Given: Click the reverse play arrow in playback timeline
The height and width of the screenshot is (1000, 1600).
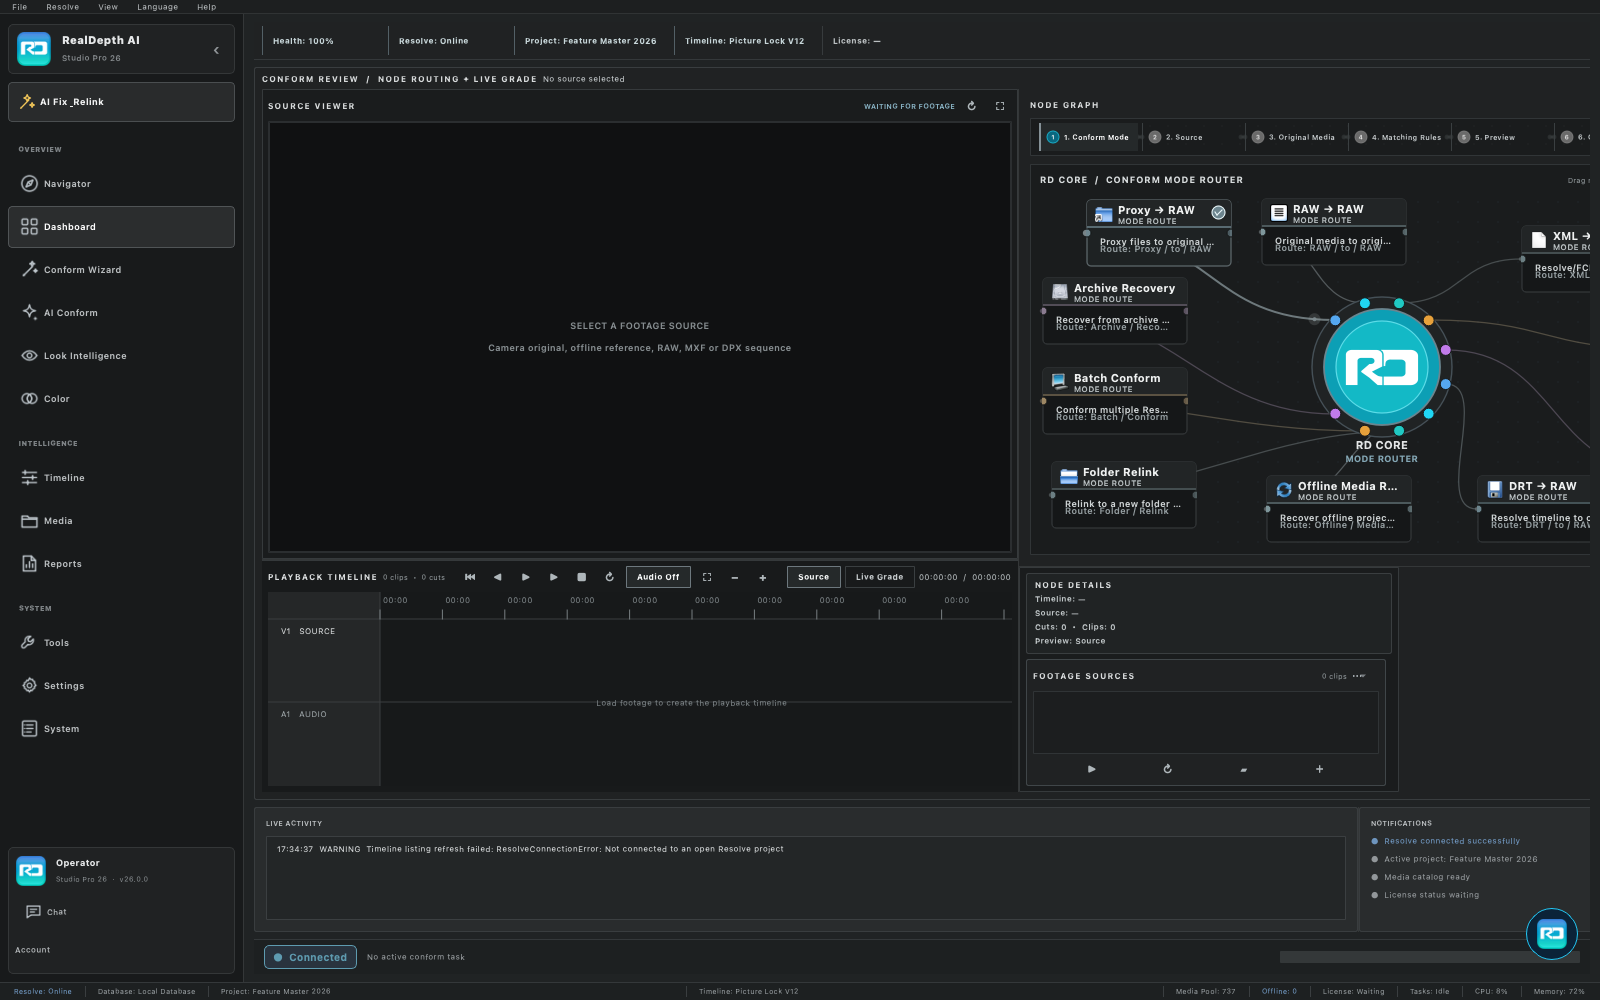Looking at the screenshot, I should (498, 577).
